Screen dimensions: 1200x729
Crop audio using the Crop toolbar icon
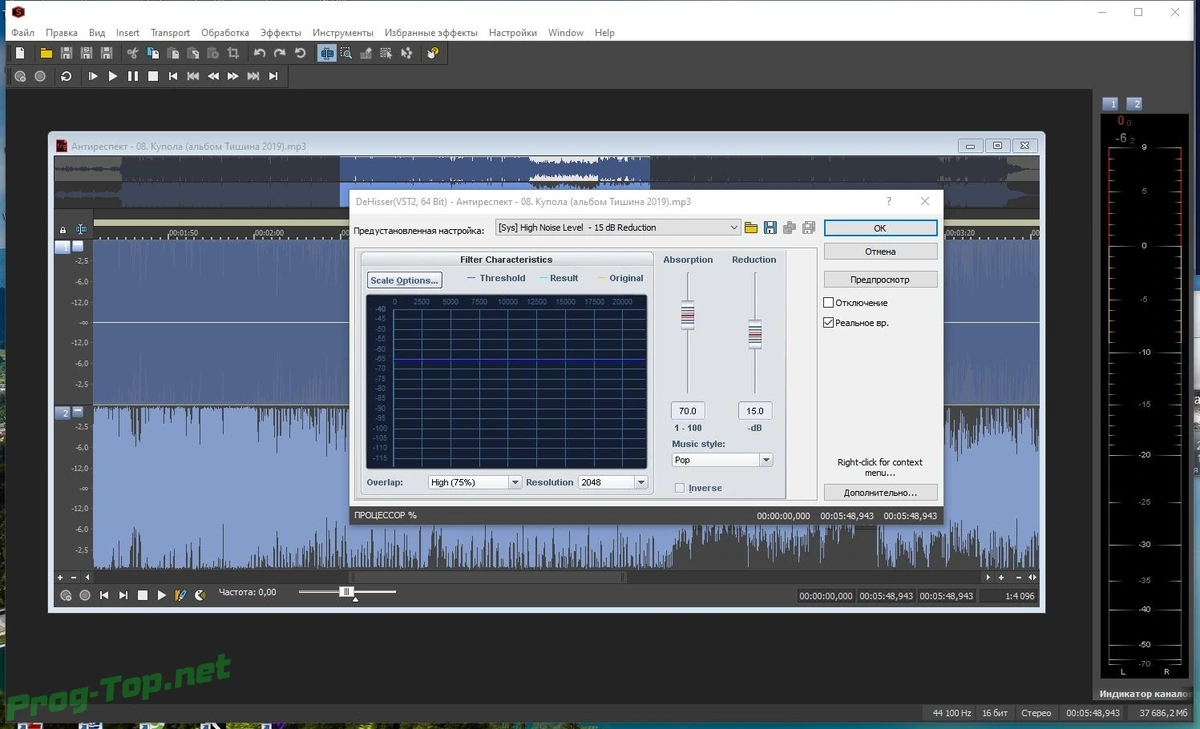click(233, 53)
